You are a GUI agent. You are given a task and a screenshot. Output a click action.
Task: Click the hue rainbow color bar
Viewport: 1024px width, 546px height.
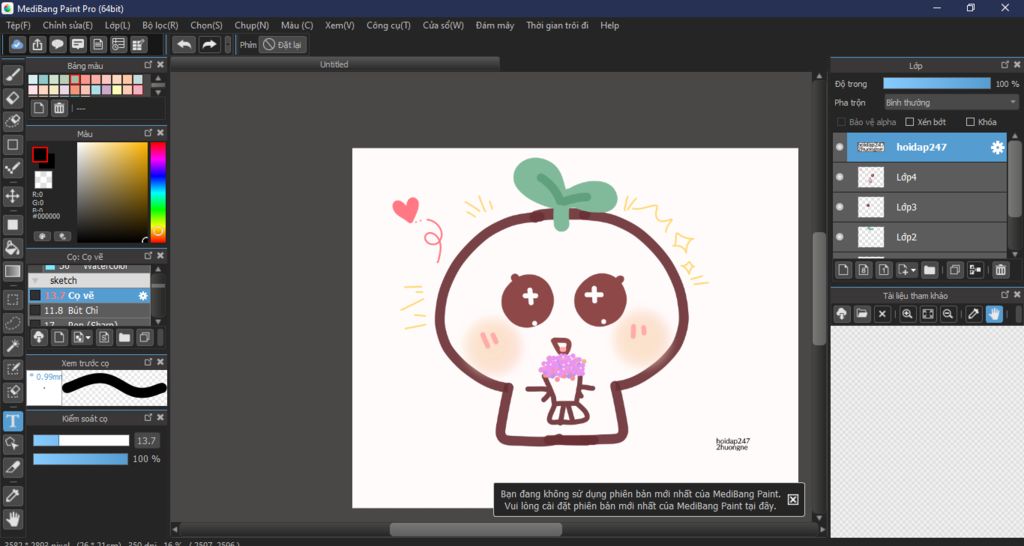click(157, 192)
